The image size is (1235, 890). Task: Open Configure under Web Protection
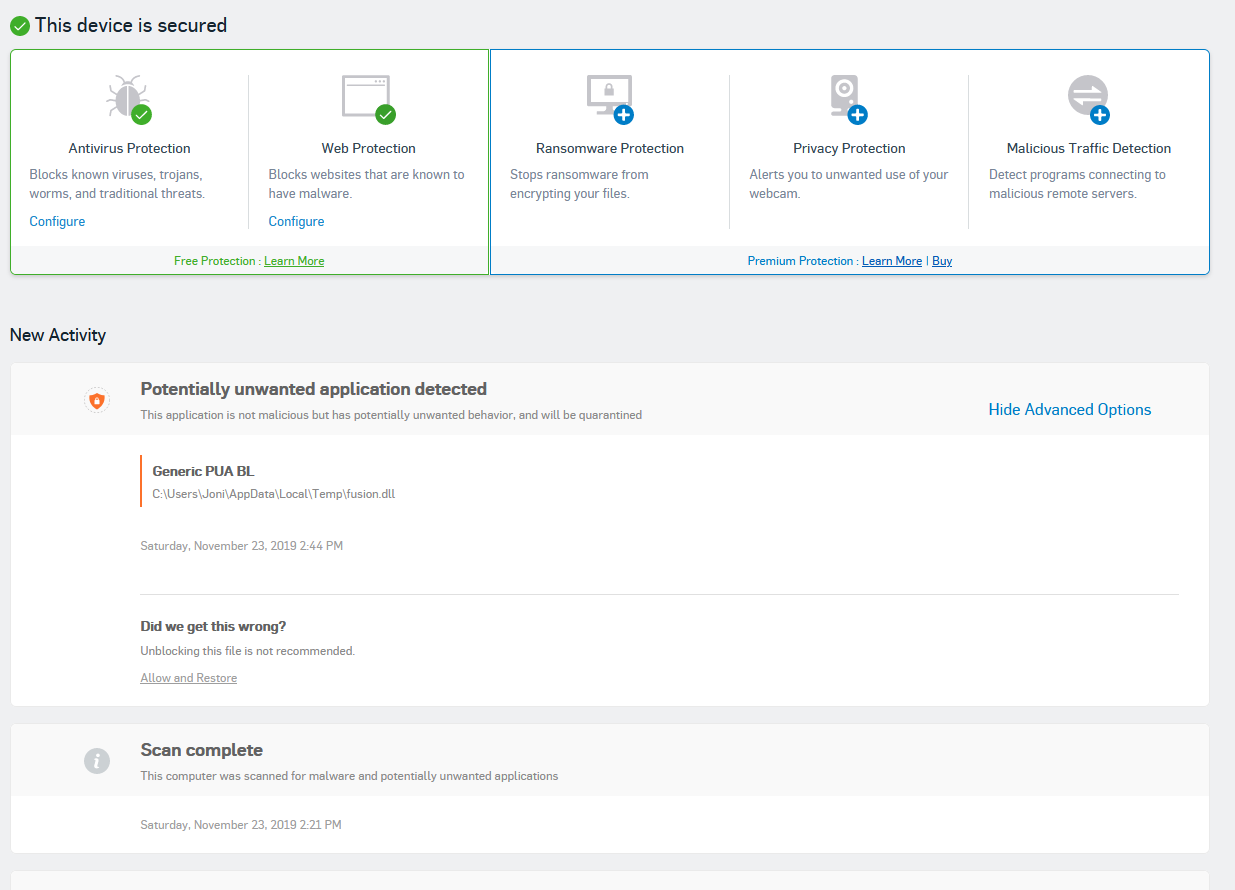point(296,221)
